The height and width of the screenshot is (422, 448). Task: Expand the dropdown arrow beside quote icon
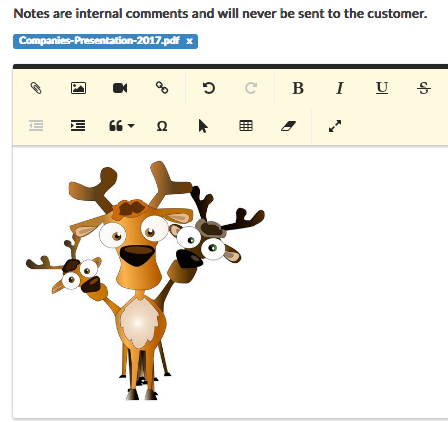(x=131, y=126)
